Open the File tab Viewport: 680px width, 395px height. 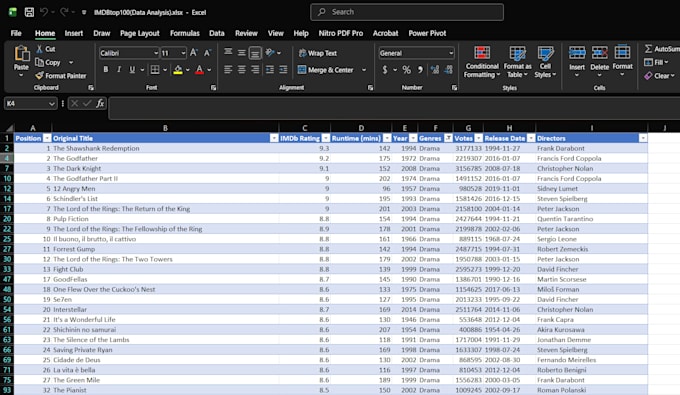(x=16, y=33)
